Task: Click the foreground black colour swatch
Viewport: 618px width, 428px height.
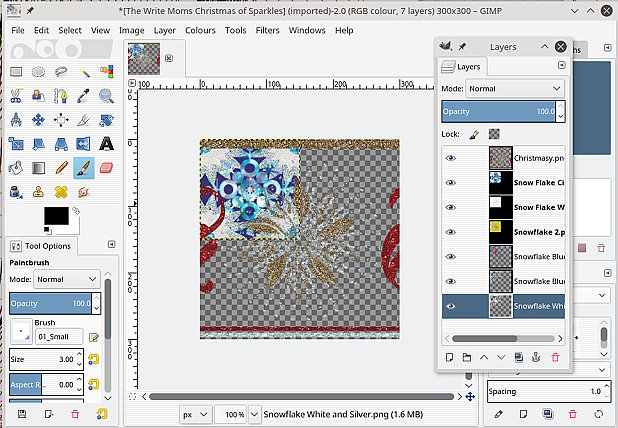Action: 56,216
